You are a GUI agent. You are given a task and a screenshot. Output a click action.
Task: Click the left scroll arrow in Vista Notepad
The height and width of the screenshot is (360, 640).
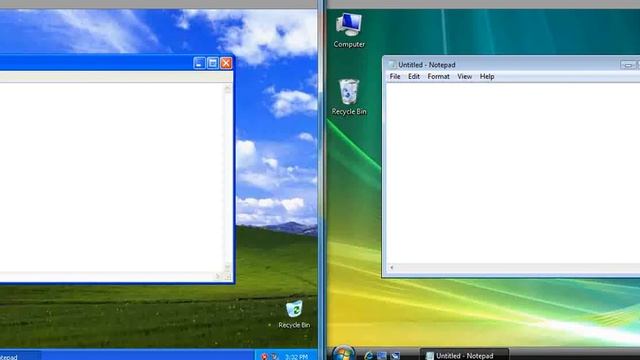[391, 268]
